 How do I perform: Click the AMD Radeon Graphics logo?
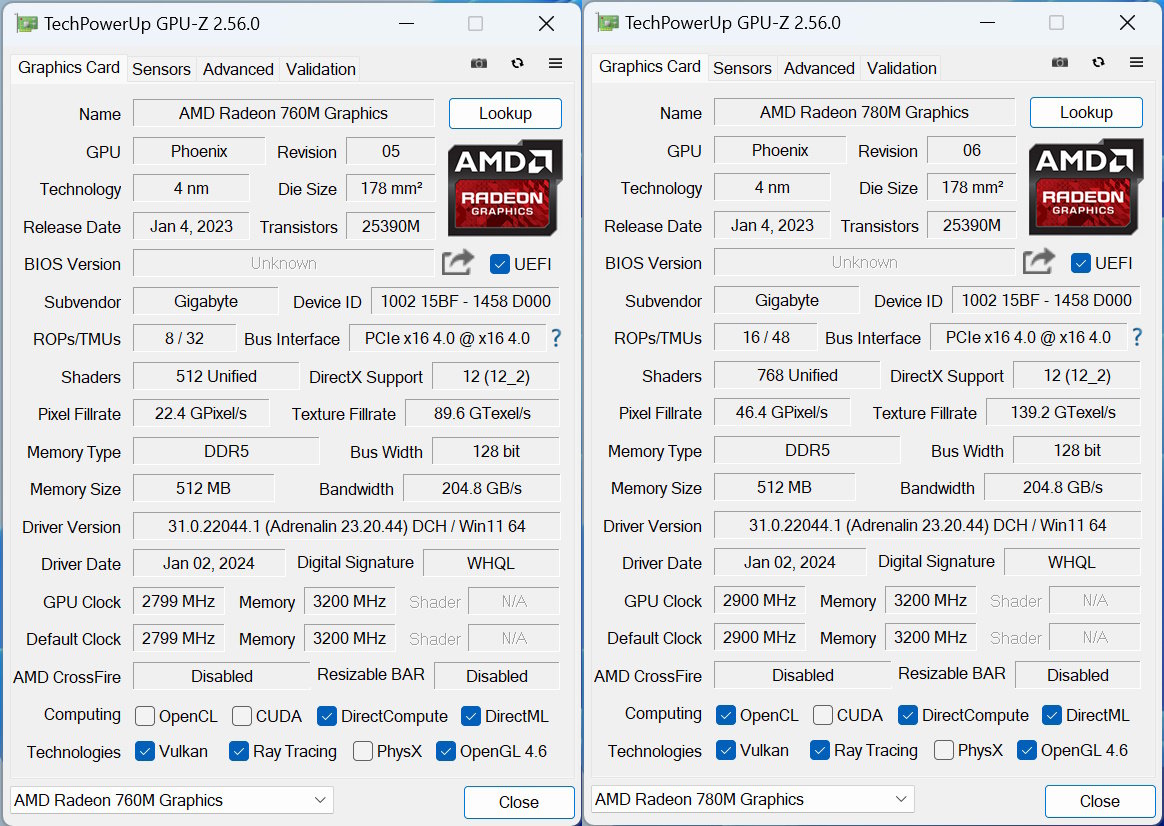tap(505, 188)
